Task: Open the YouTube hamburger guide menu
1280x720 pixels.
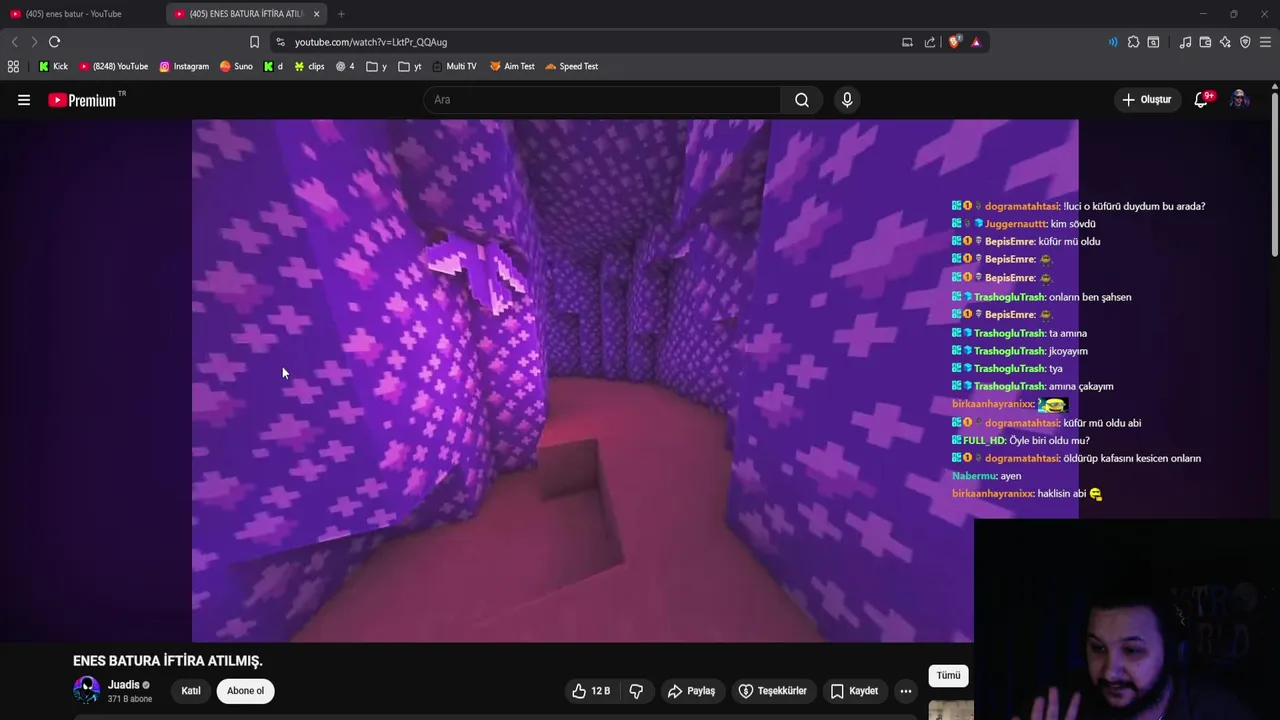Action: [24, 100]
